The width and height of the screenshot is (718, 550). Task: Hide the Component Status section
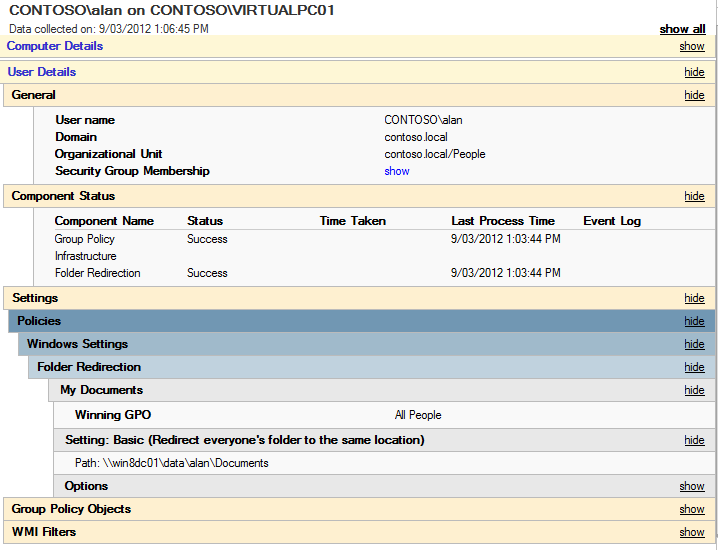694,197
